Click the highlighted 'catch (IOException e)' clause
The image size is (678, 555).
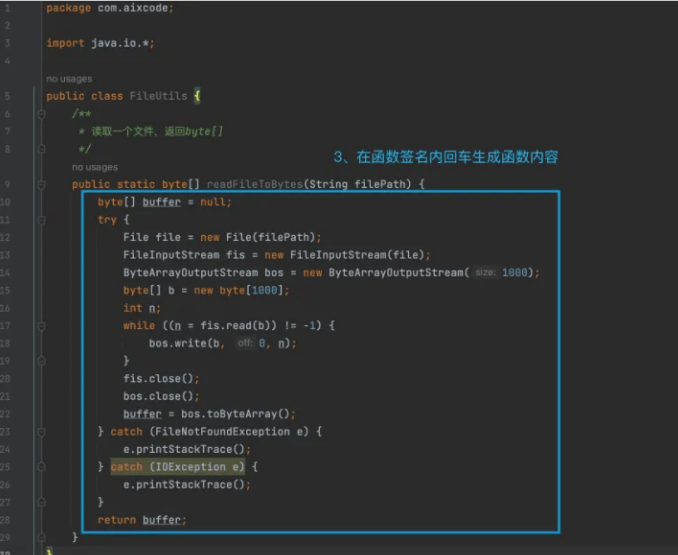(x=178, y=467)
